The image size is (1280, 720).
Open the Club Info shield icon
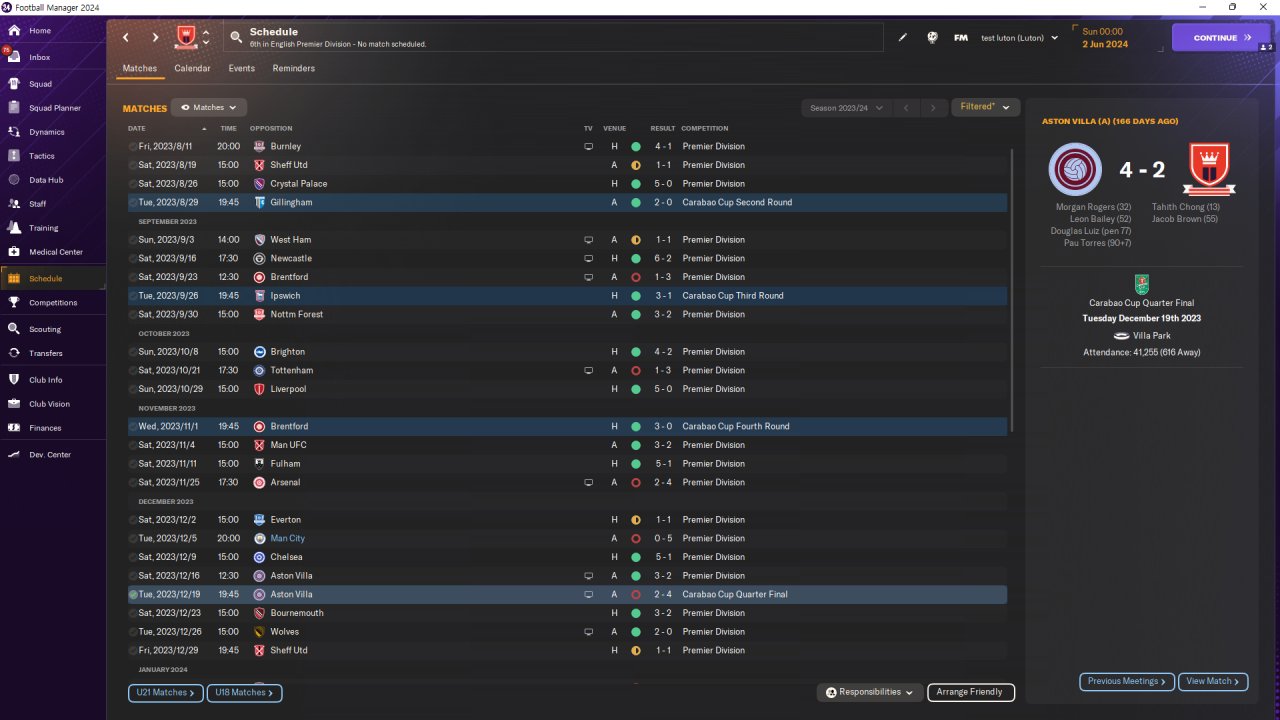coord(14,380)
